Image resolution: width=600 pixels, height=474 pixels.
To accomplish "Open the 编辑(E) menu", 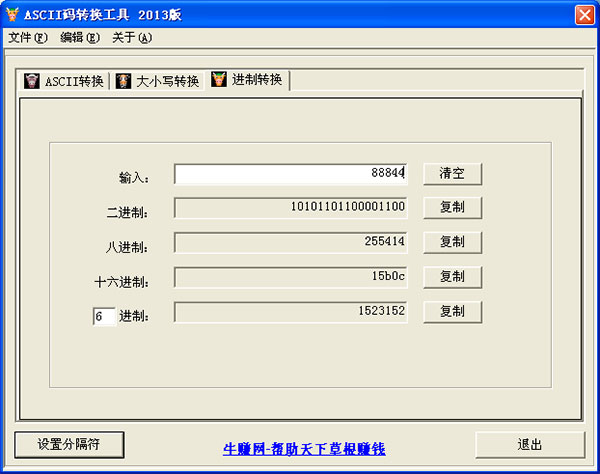I will tap(80, 37).
